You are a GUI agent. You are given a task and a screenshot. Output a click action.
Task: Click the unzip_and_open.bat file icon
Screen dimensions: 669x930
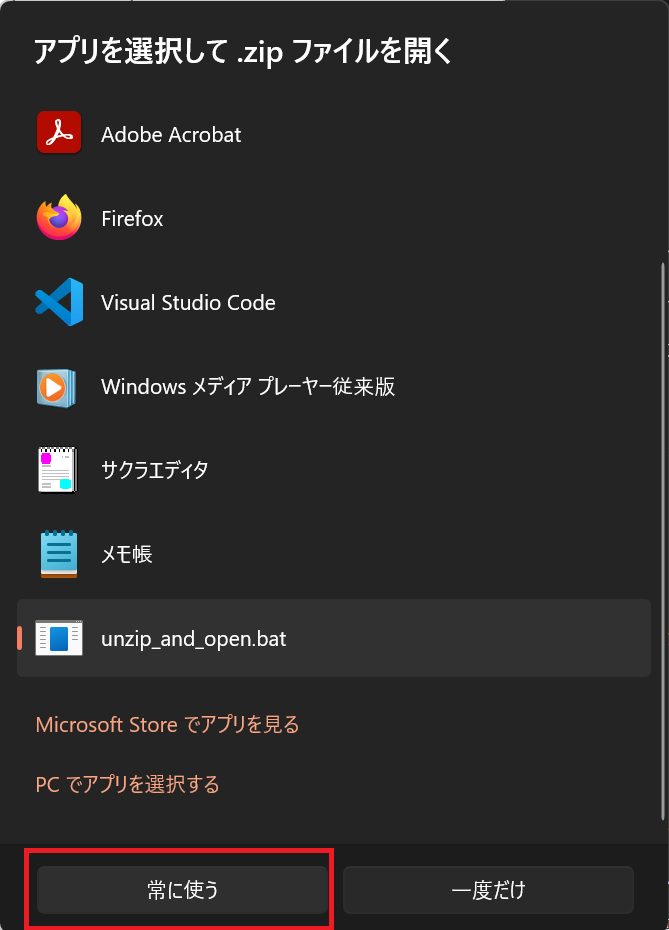[59, 638]
